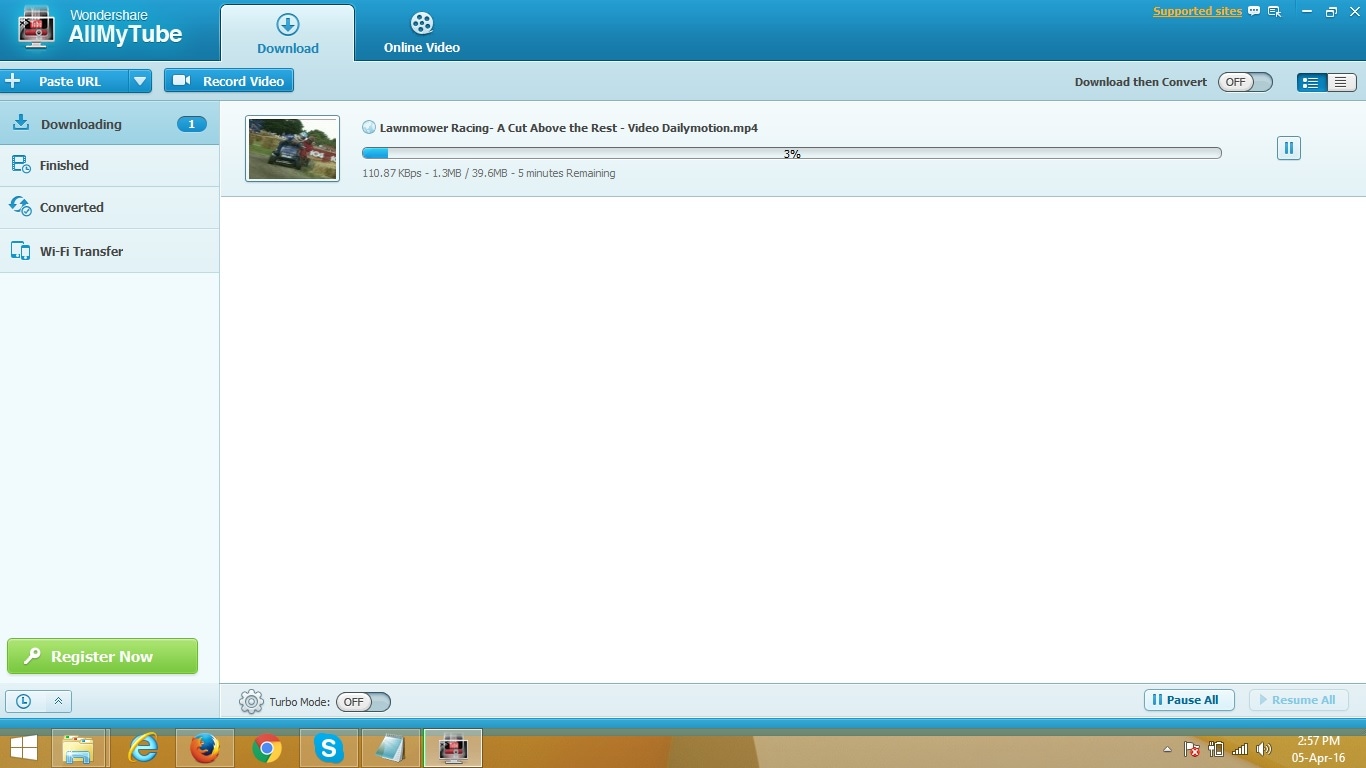Click the Resume All button

pos(1299,700)
